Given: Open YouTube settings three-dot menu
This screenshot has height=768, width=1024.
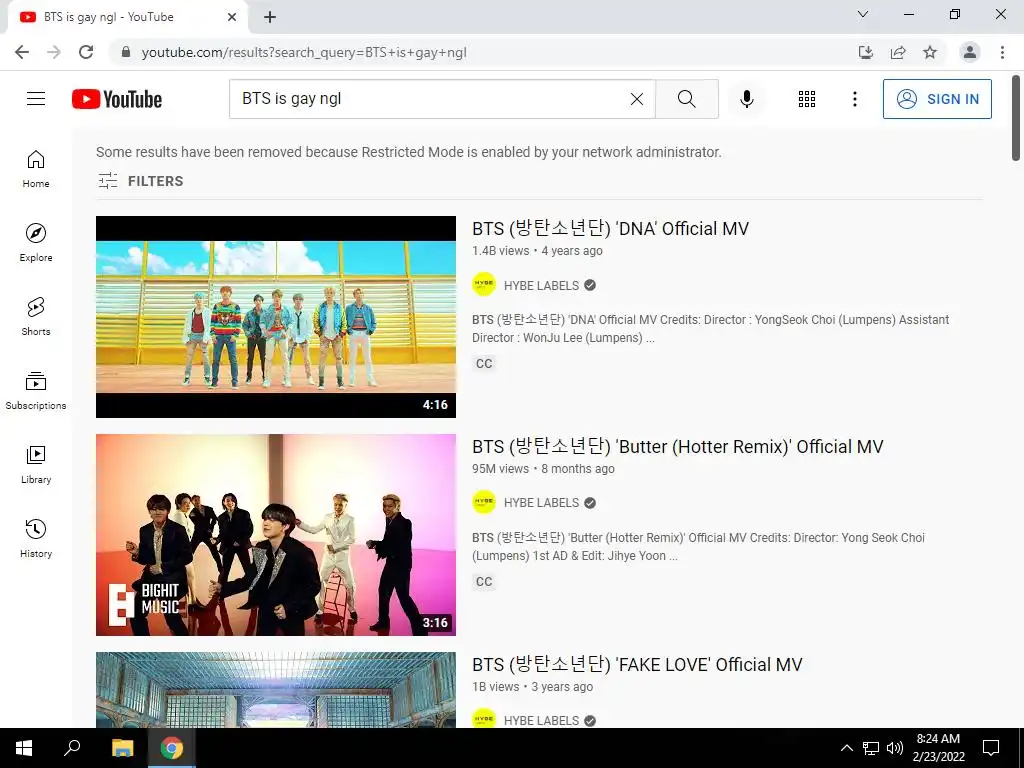Looking at the screenshot, I should tap(854, 99).
